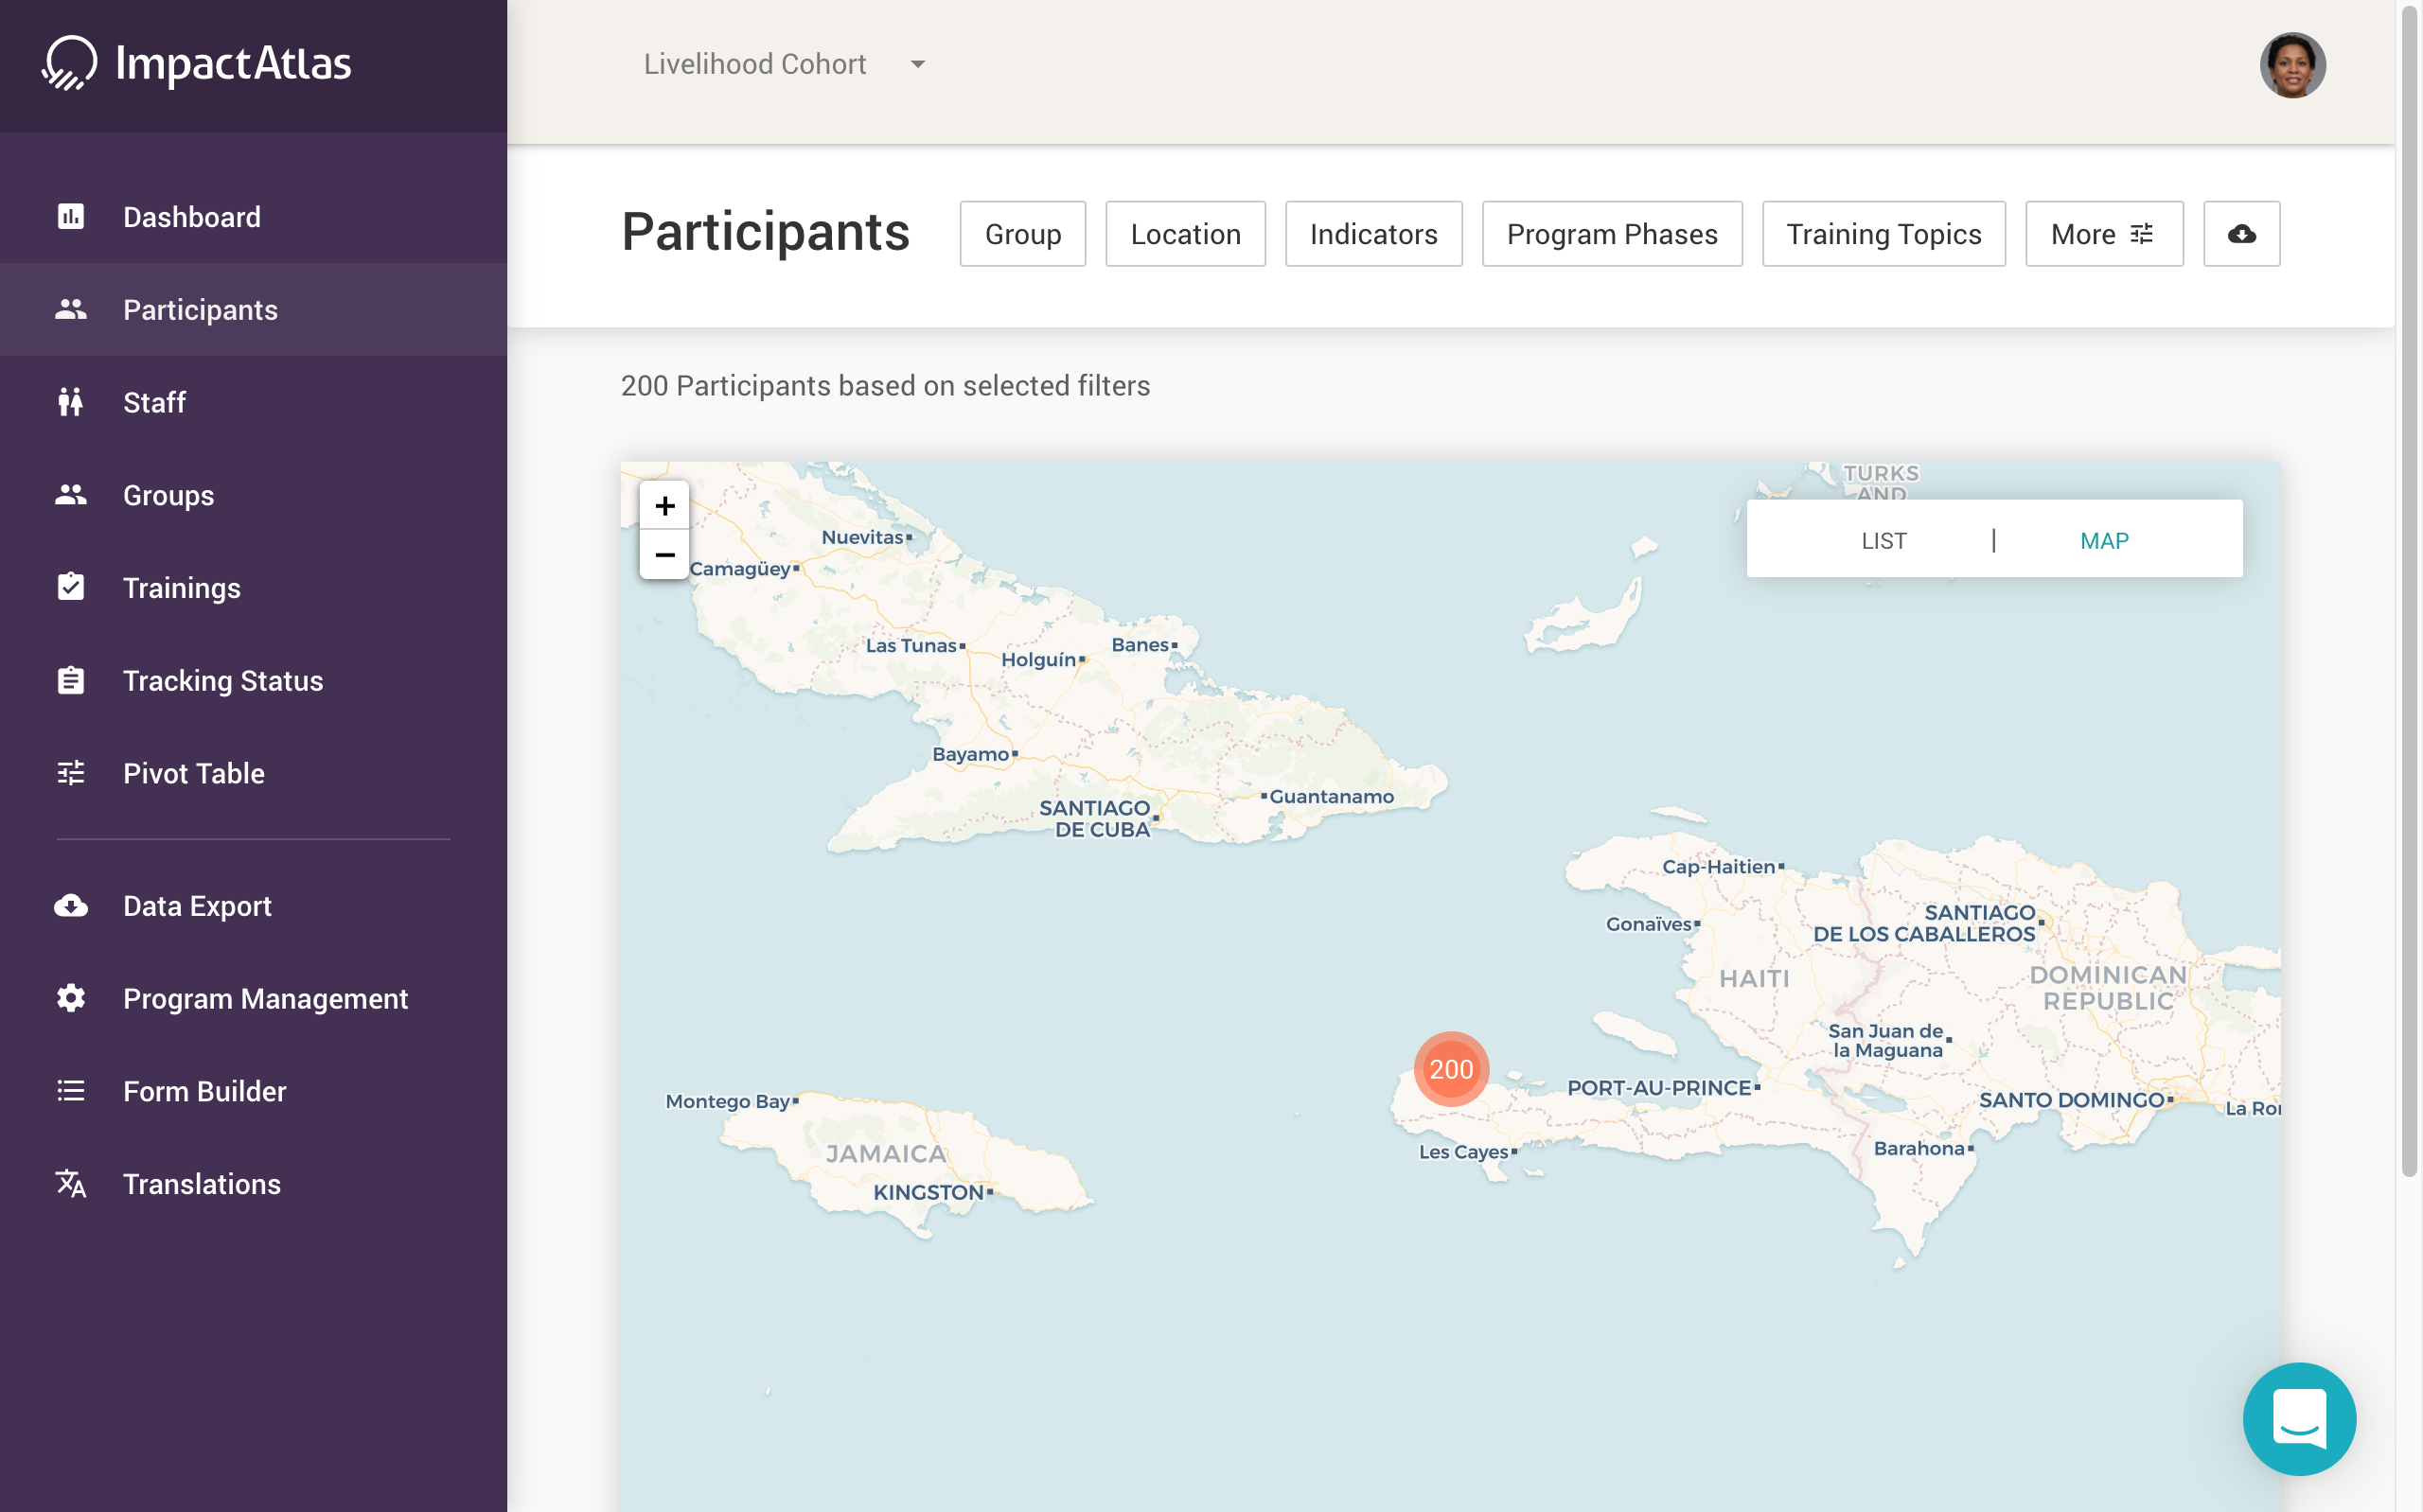
Task: Zoom out of the map
Action: click(x=664, y=555)
